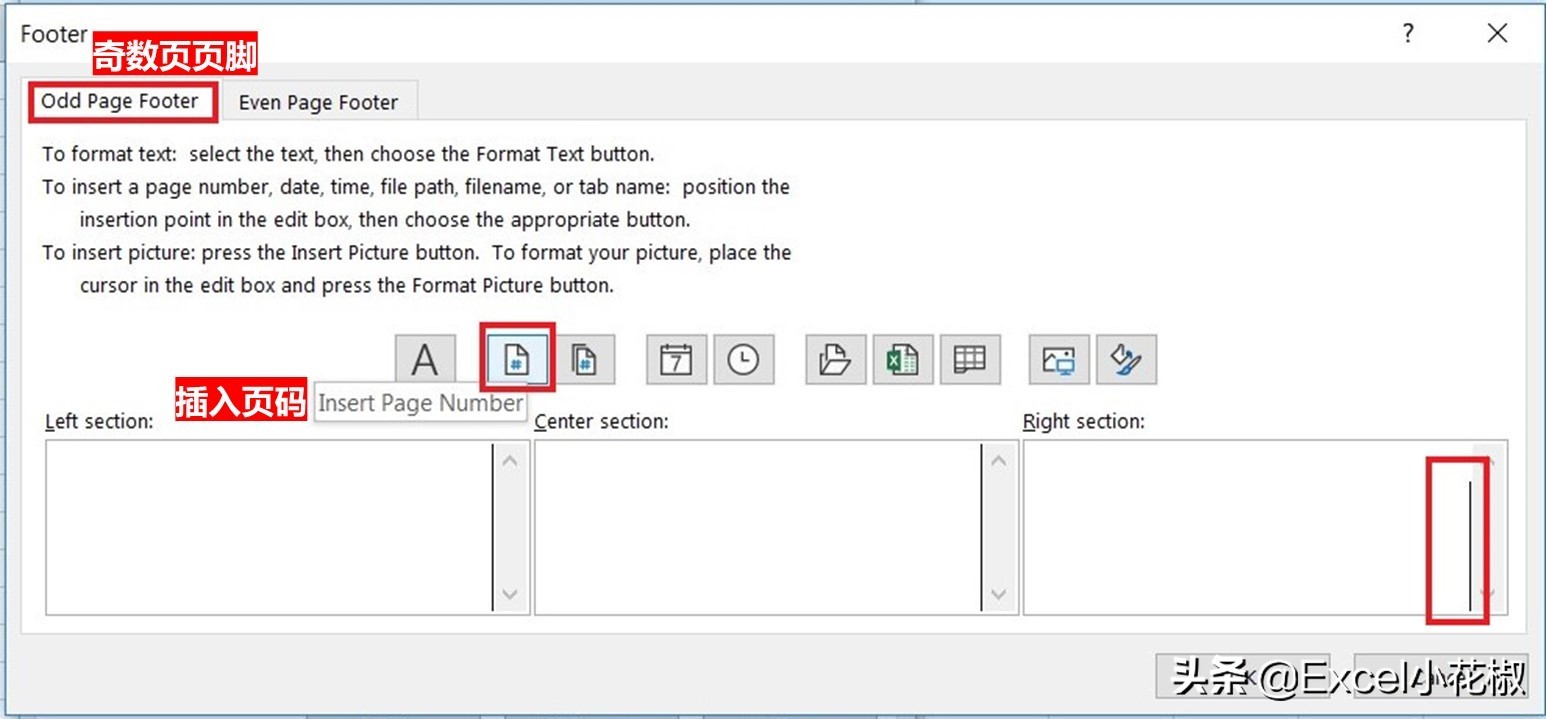Switch to the Even Page Footer tab
1546x719 pixels.
[318, 103]
